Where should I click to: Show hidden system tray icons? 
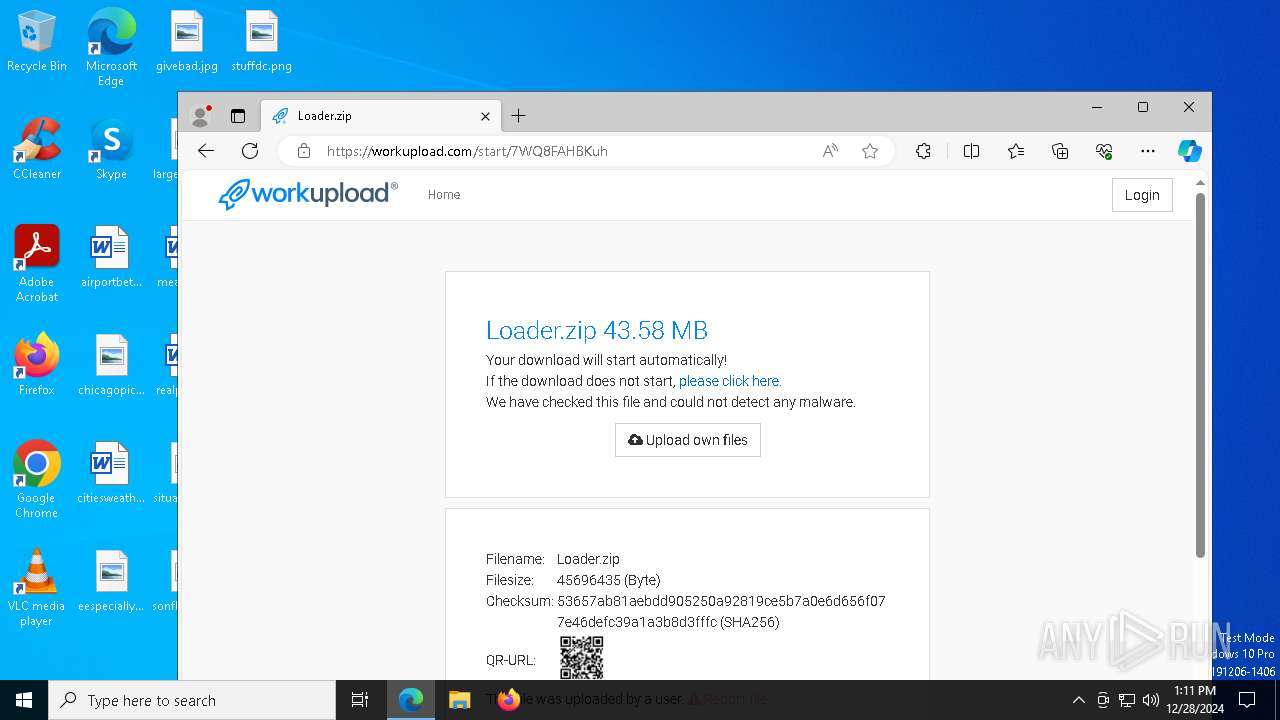tap(1078, 700)
